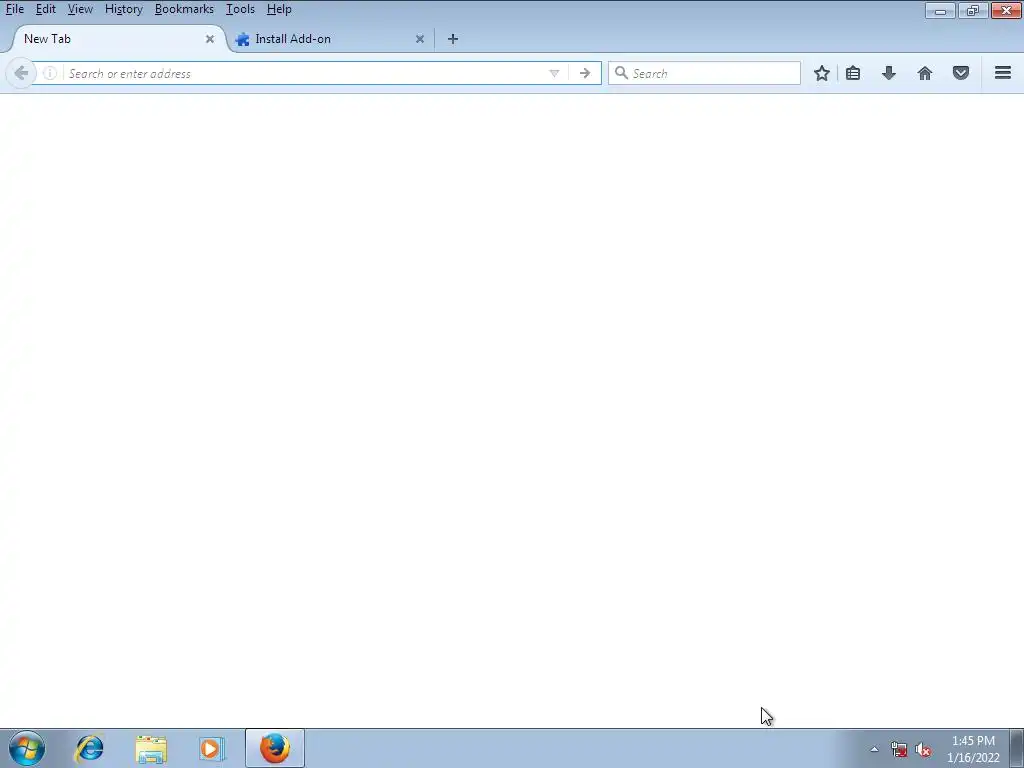Open the hamburger menu
Screen dimensions: 1024x768
click(1002, 73)
